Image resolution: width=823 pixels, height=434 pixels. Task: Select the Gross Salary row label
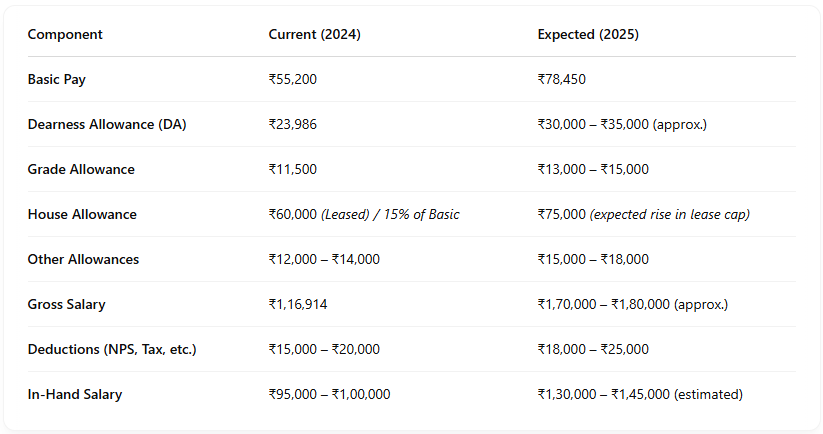click(67, 305)
